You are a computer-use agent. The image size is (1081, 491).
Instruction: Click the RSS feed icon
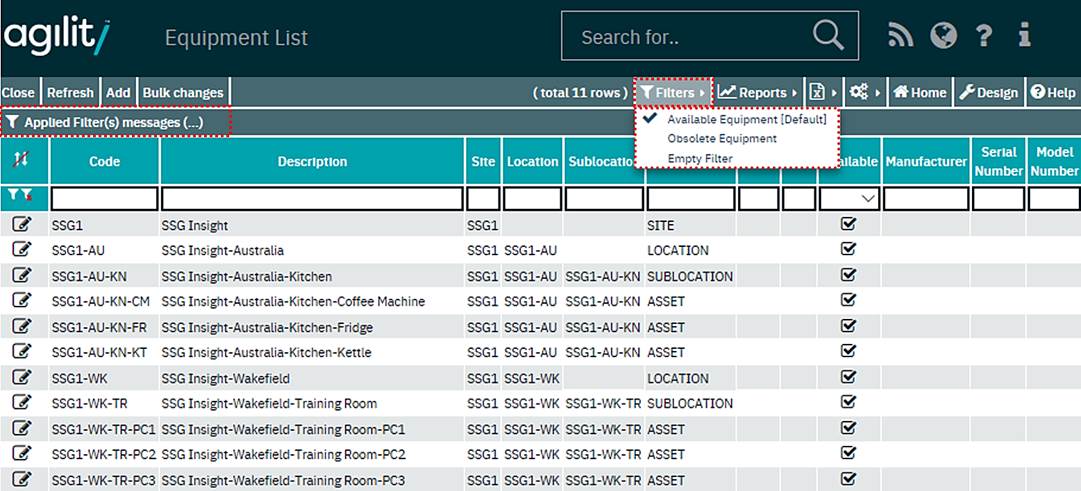[x=900, y=37]
